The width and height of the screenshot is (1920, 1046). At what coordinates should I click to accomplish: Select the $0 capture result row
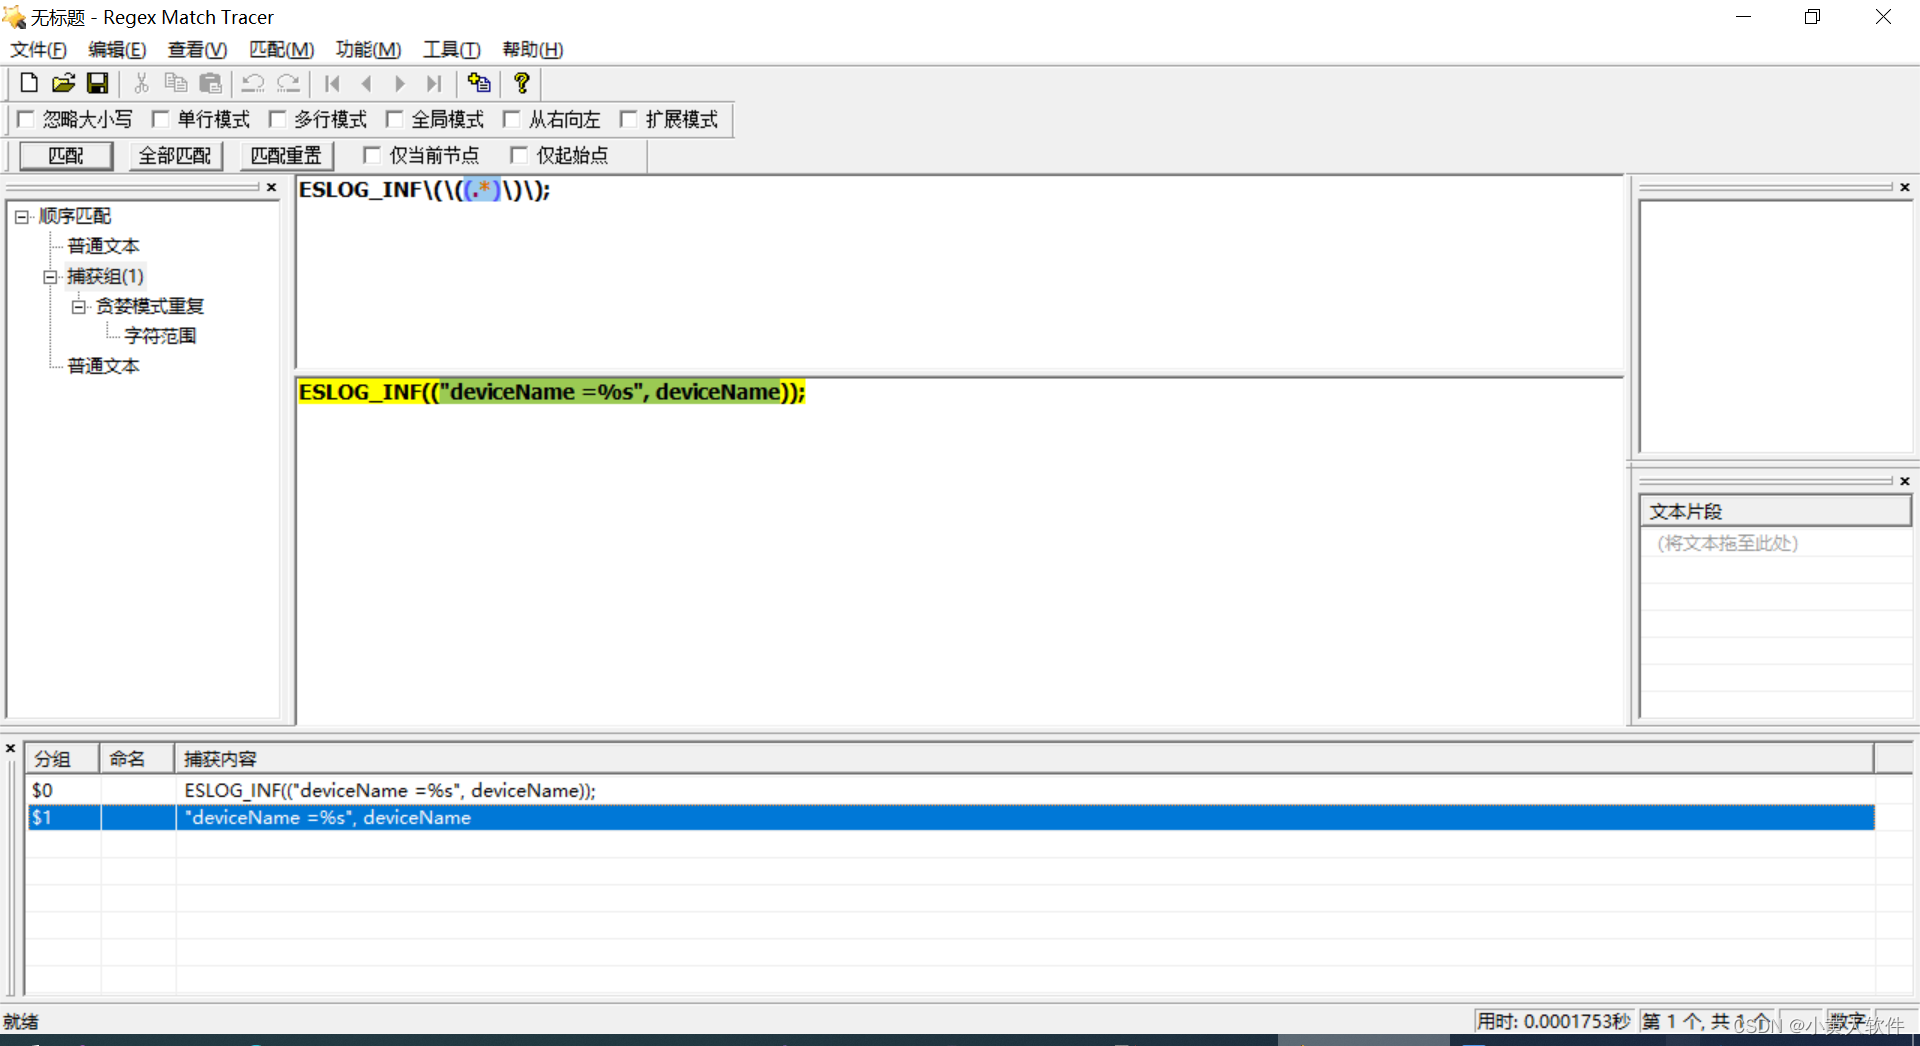(950, 790)
